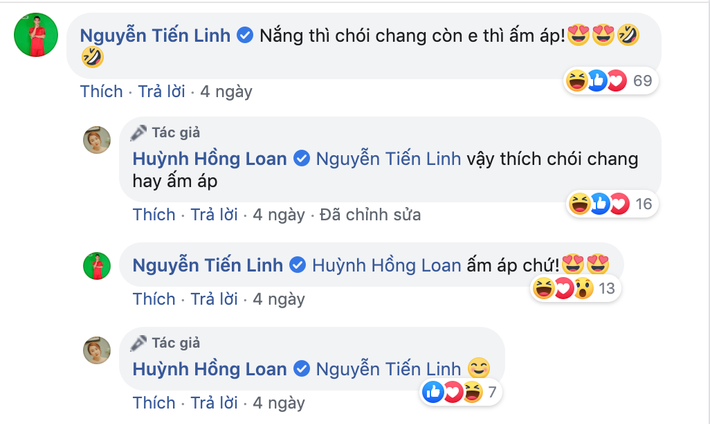This screenshot has width=710, height=424.
Task: Open the 13 reactions on "ấm áp chứ" reply
Action: click(x=576, y=289)
